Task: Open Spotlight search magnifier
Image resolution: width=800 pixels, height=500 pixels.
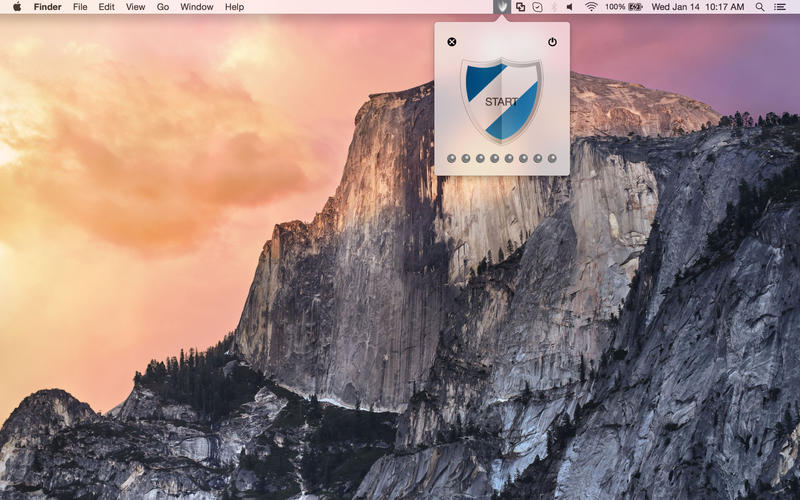Action: [760, 7]
